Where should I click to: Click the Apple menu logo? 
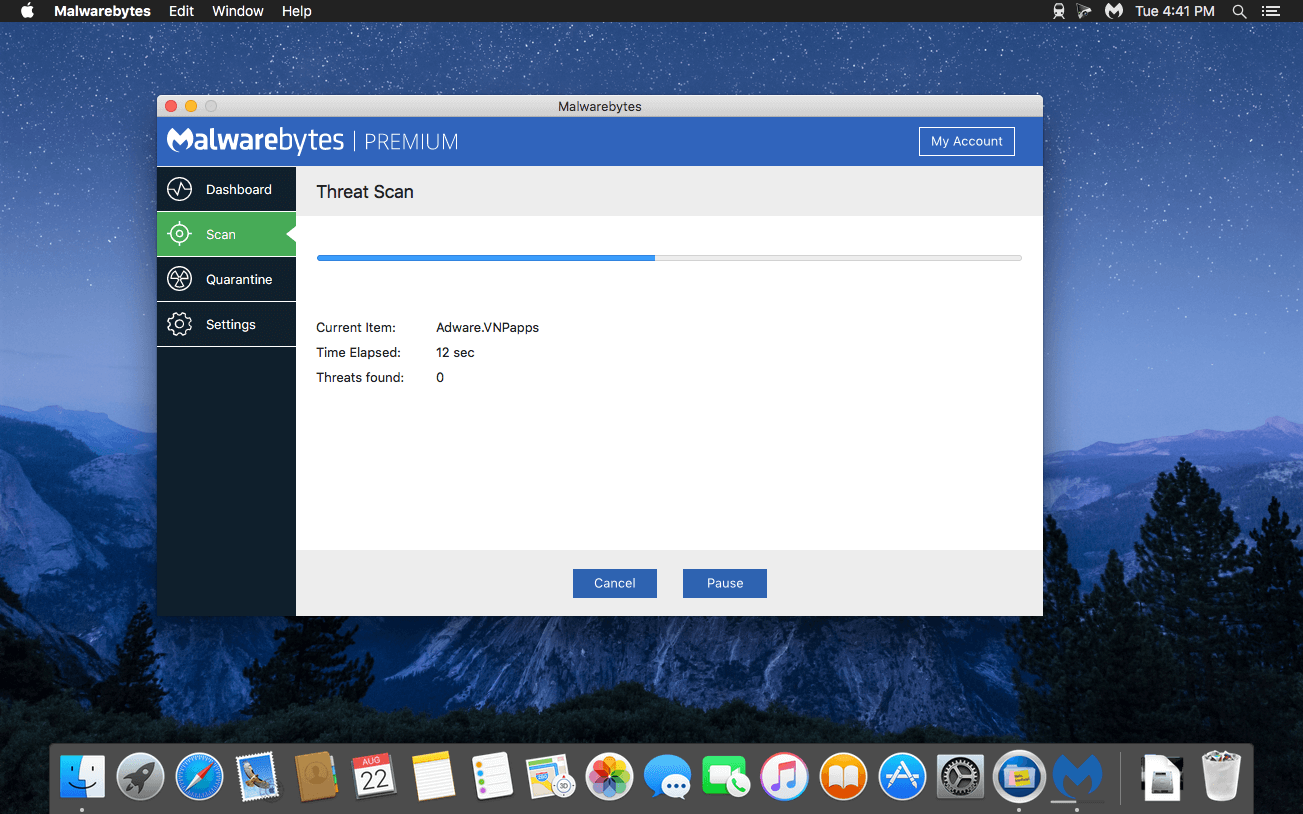point(27,11)
